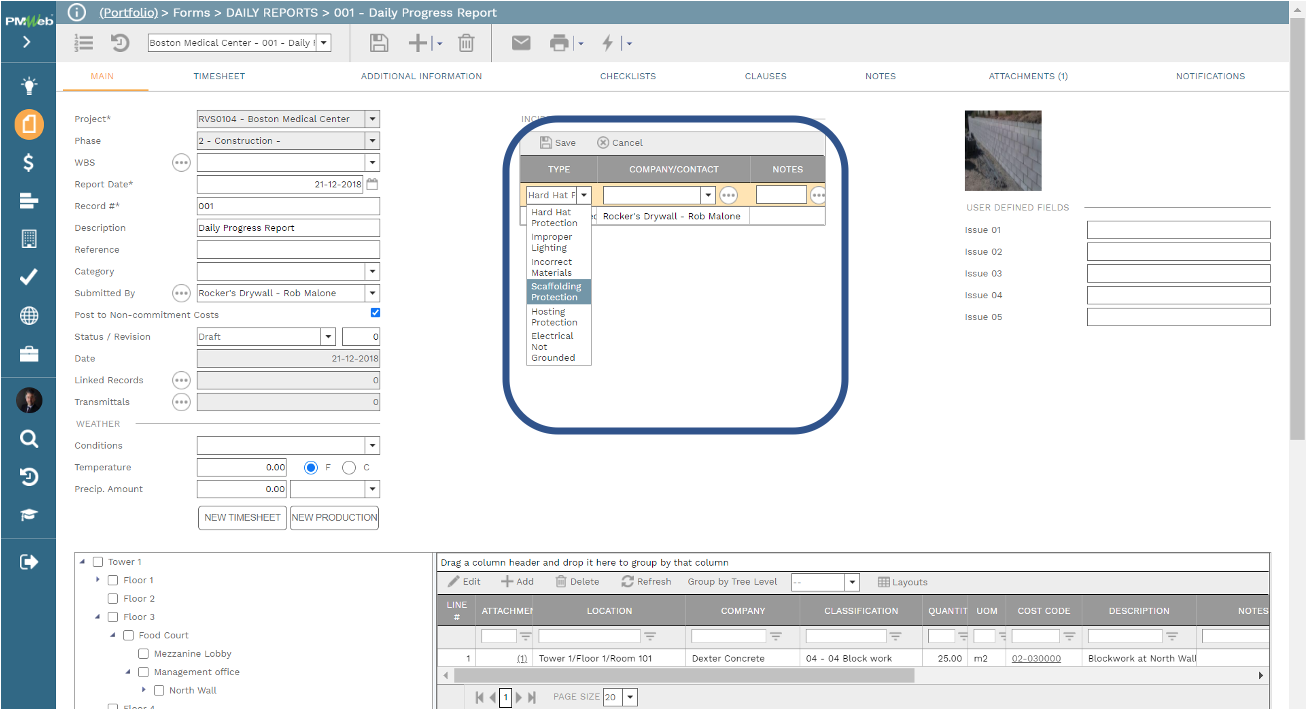The height and width of the screenshot is (710, 1308).
Task: Collapse the Tower 1 tree node
Action: (x=82, y=562)
